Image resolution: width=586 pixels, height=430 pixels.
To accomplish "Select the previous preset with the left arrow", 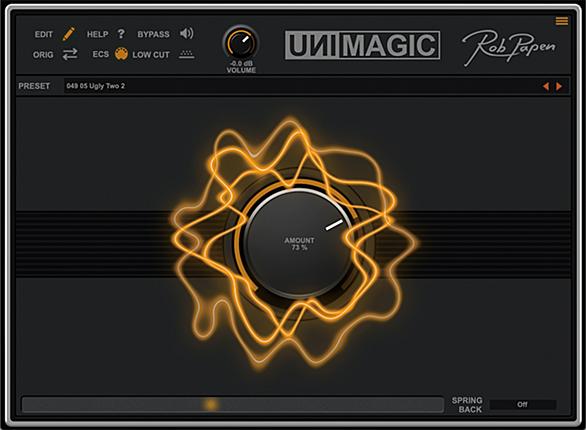I will 546,86.
